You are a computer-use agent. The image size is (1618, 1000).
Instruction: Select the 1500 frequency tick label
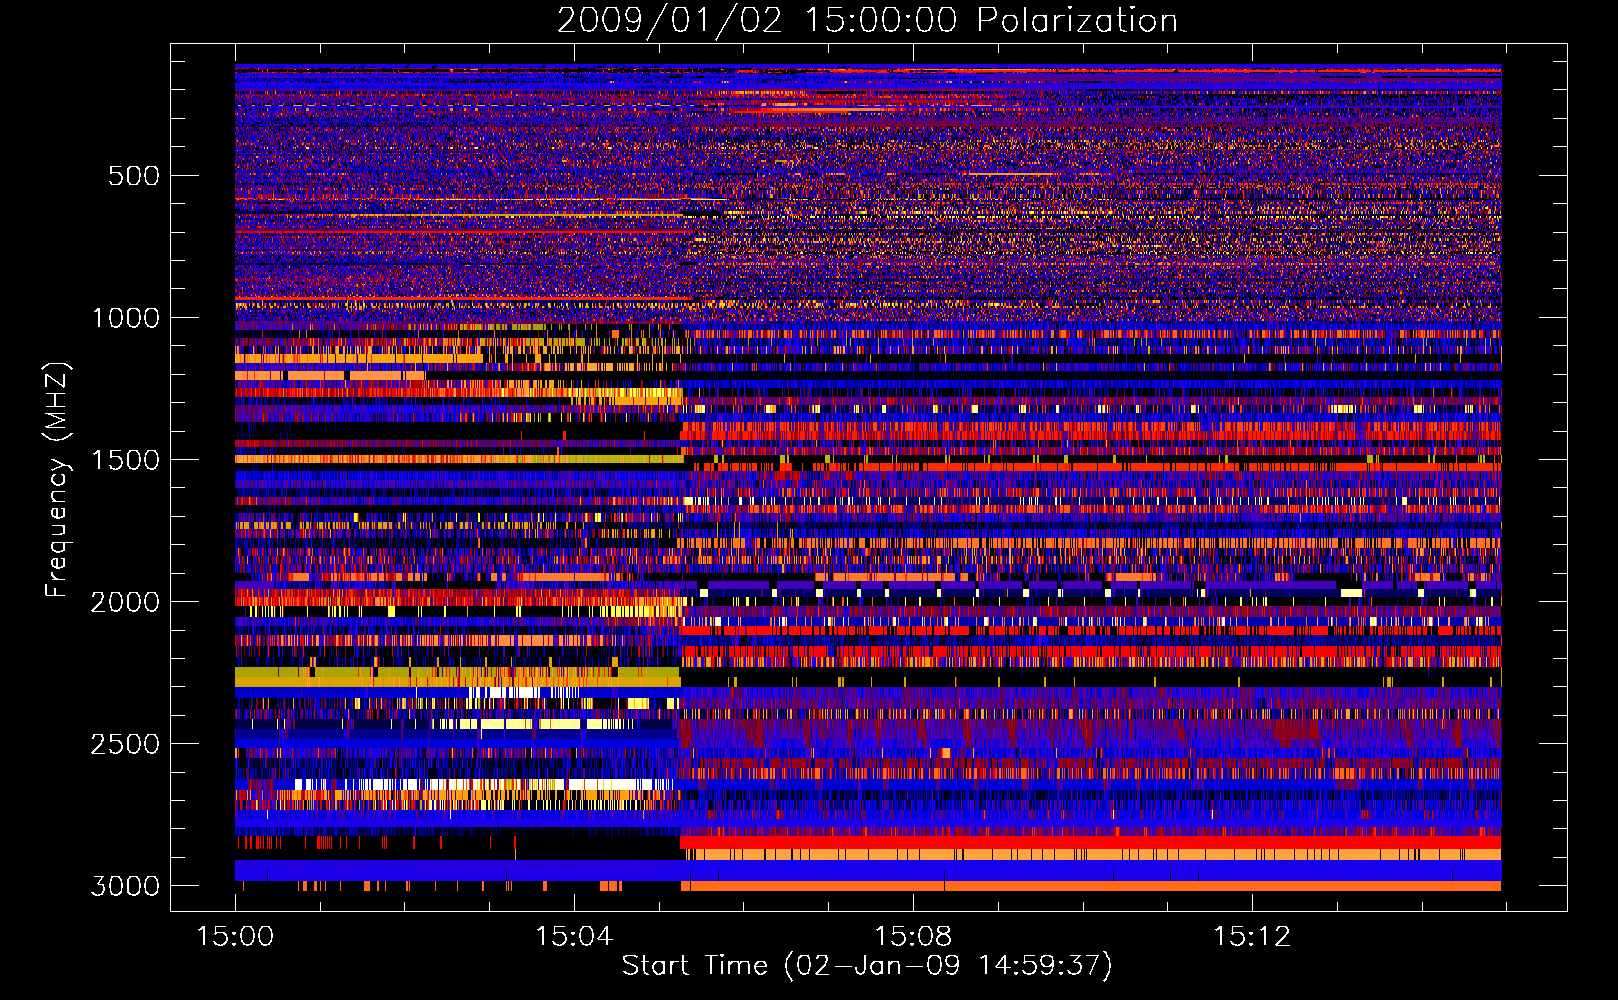point(125,460)
